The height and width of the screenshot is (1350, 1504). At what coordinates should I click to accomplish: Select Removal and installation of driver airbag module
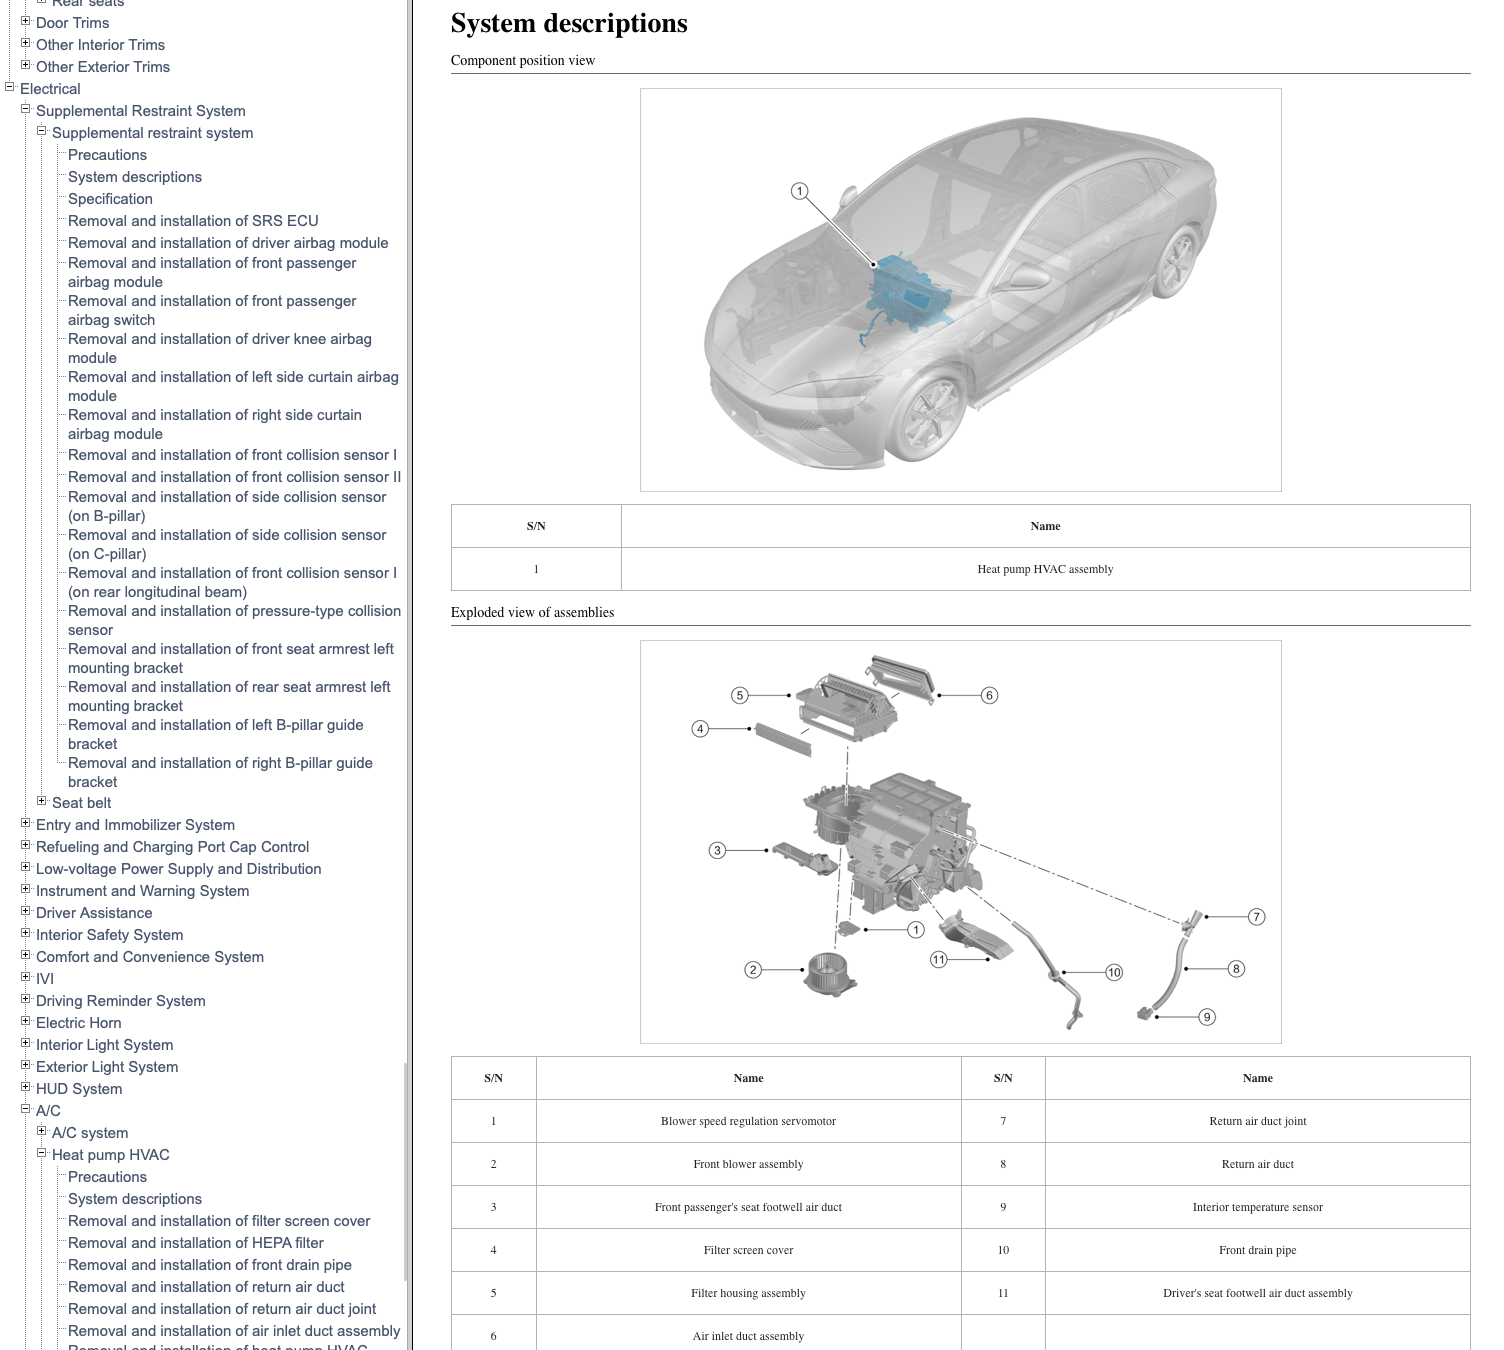pos(228,243)
